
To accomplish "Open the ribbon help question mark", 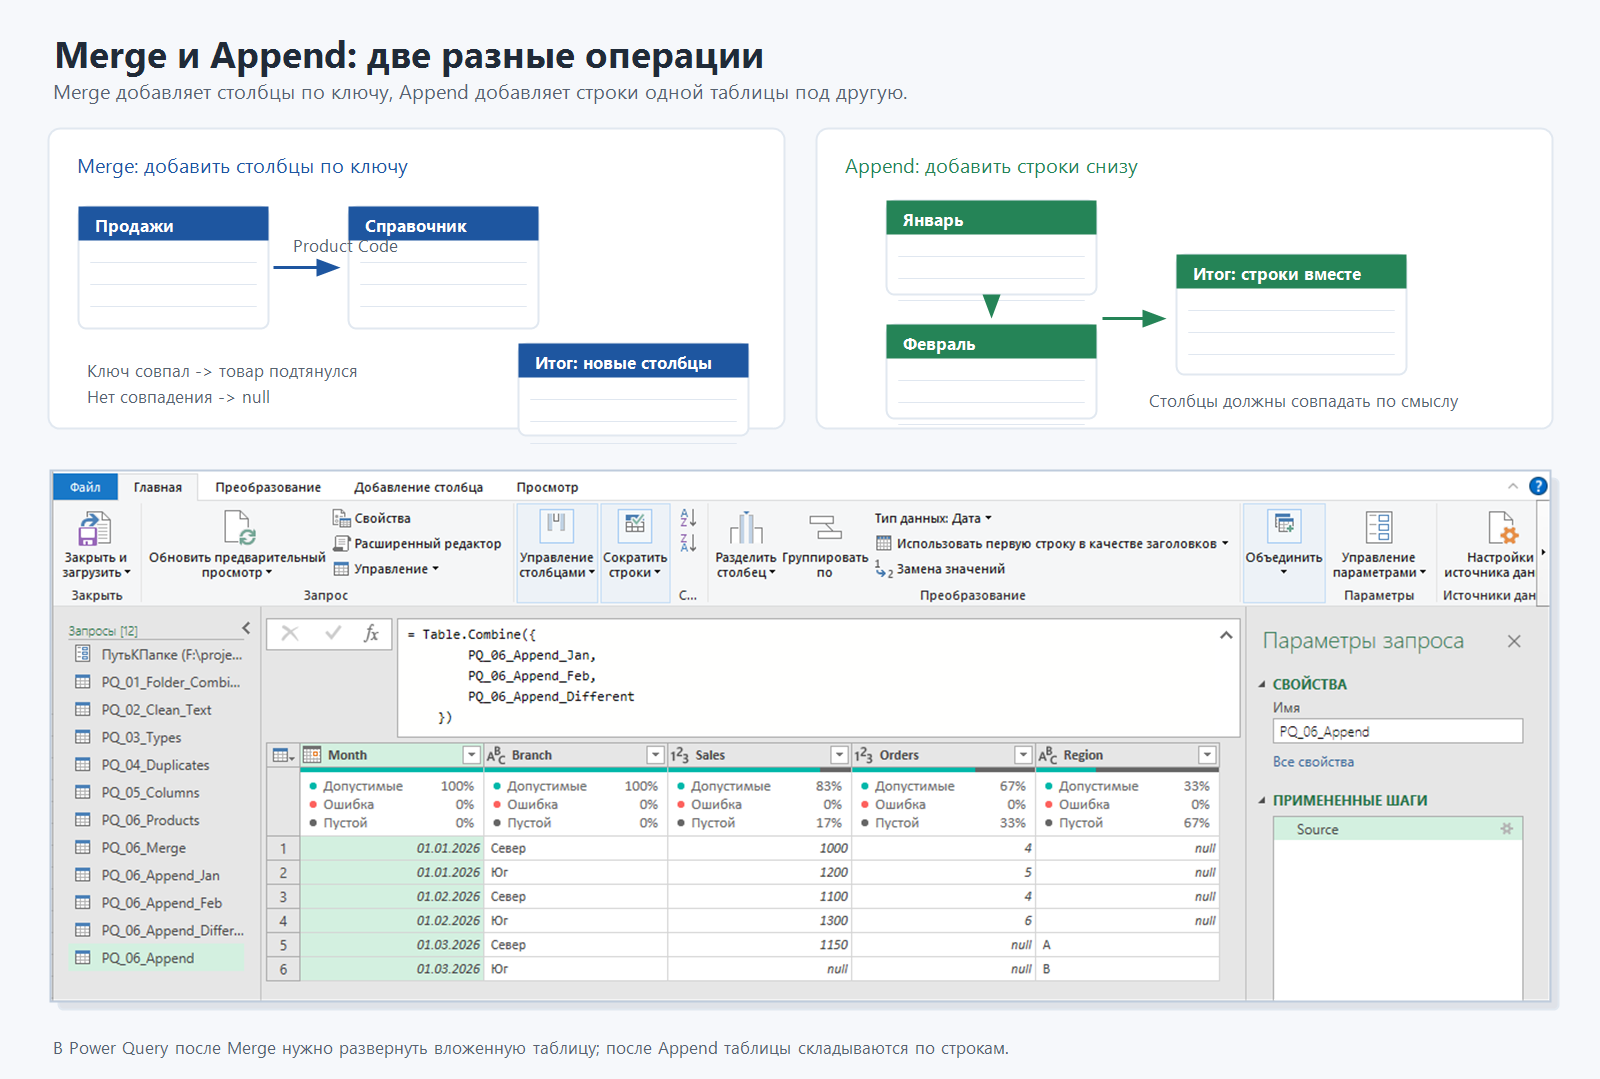I will pos(1538,486).
